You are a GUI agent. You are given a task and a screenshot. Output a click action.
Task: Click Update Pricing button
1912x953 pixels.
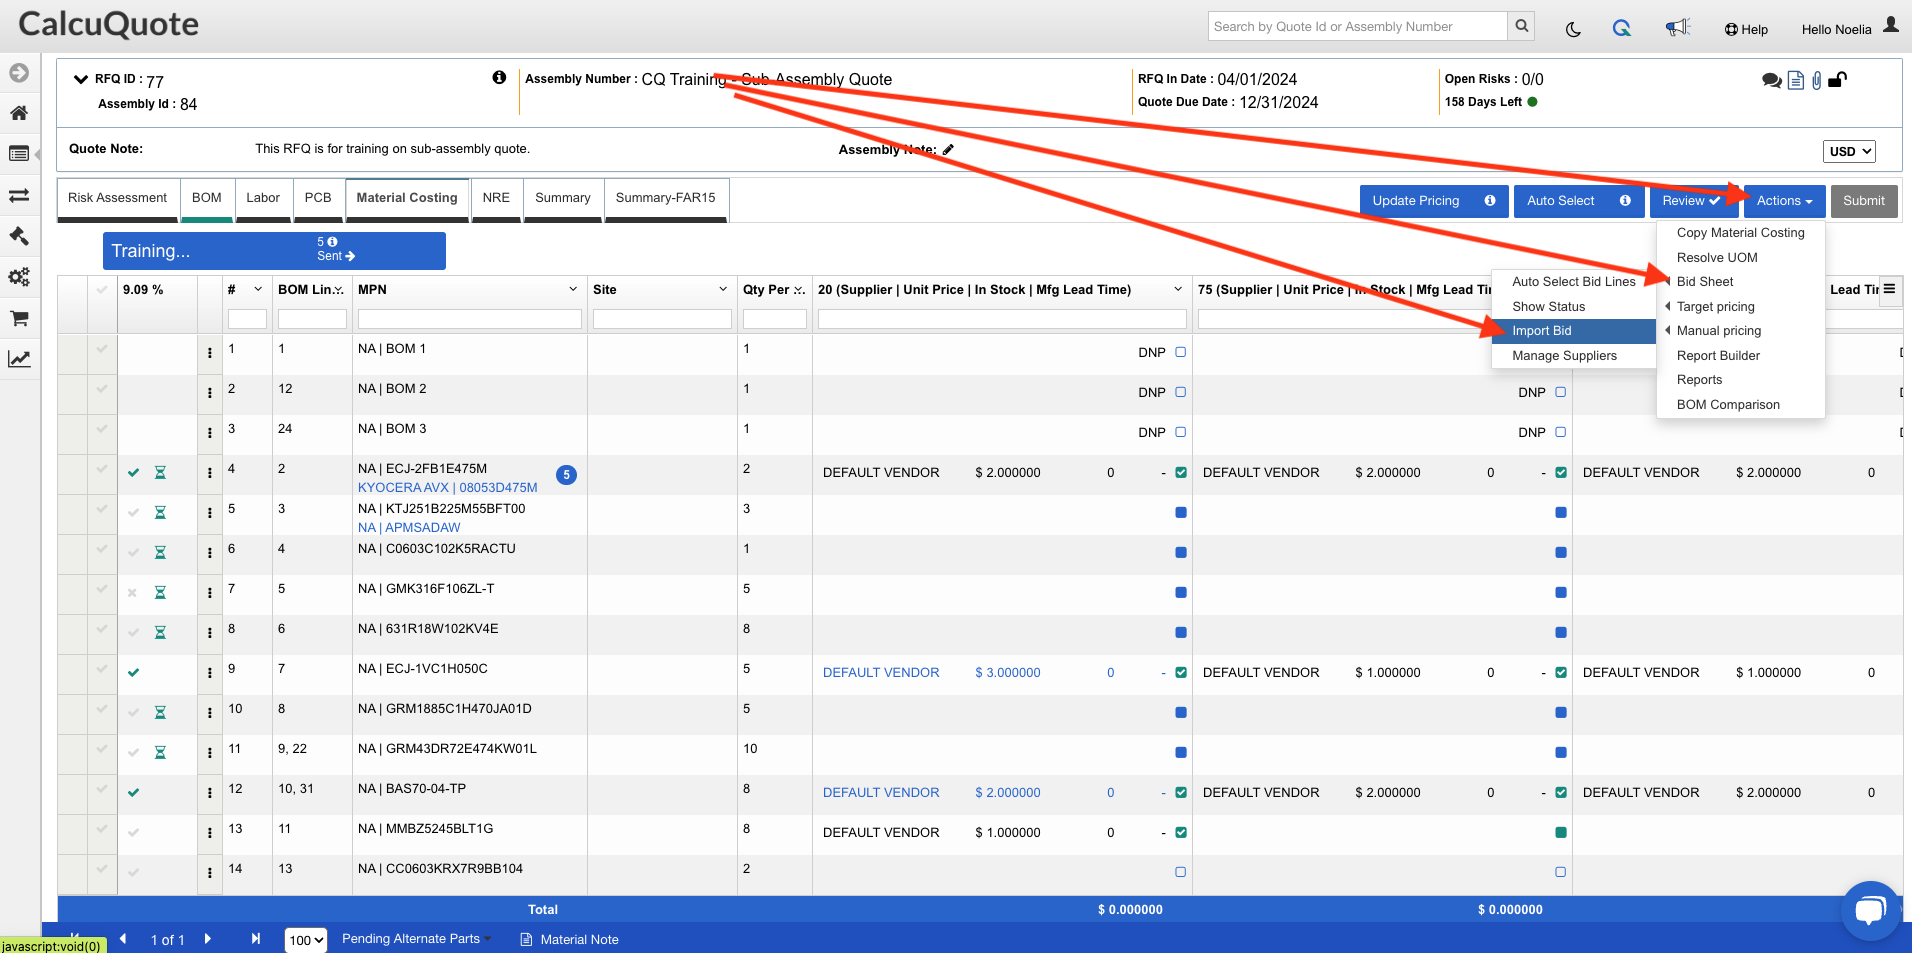point(1434,201)
